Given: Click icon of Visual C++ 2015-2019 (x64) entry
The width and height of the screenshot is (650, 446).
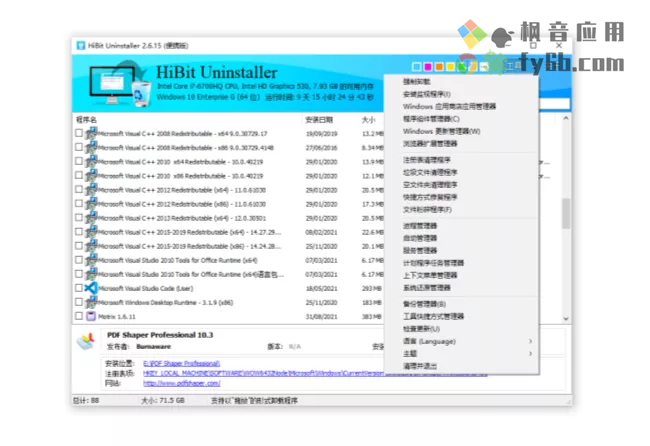Looking at the screenshot, I should click(91, 232).
